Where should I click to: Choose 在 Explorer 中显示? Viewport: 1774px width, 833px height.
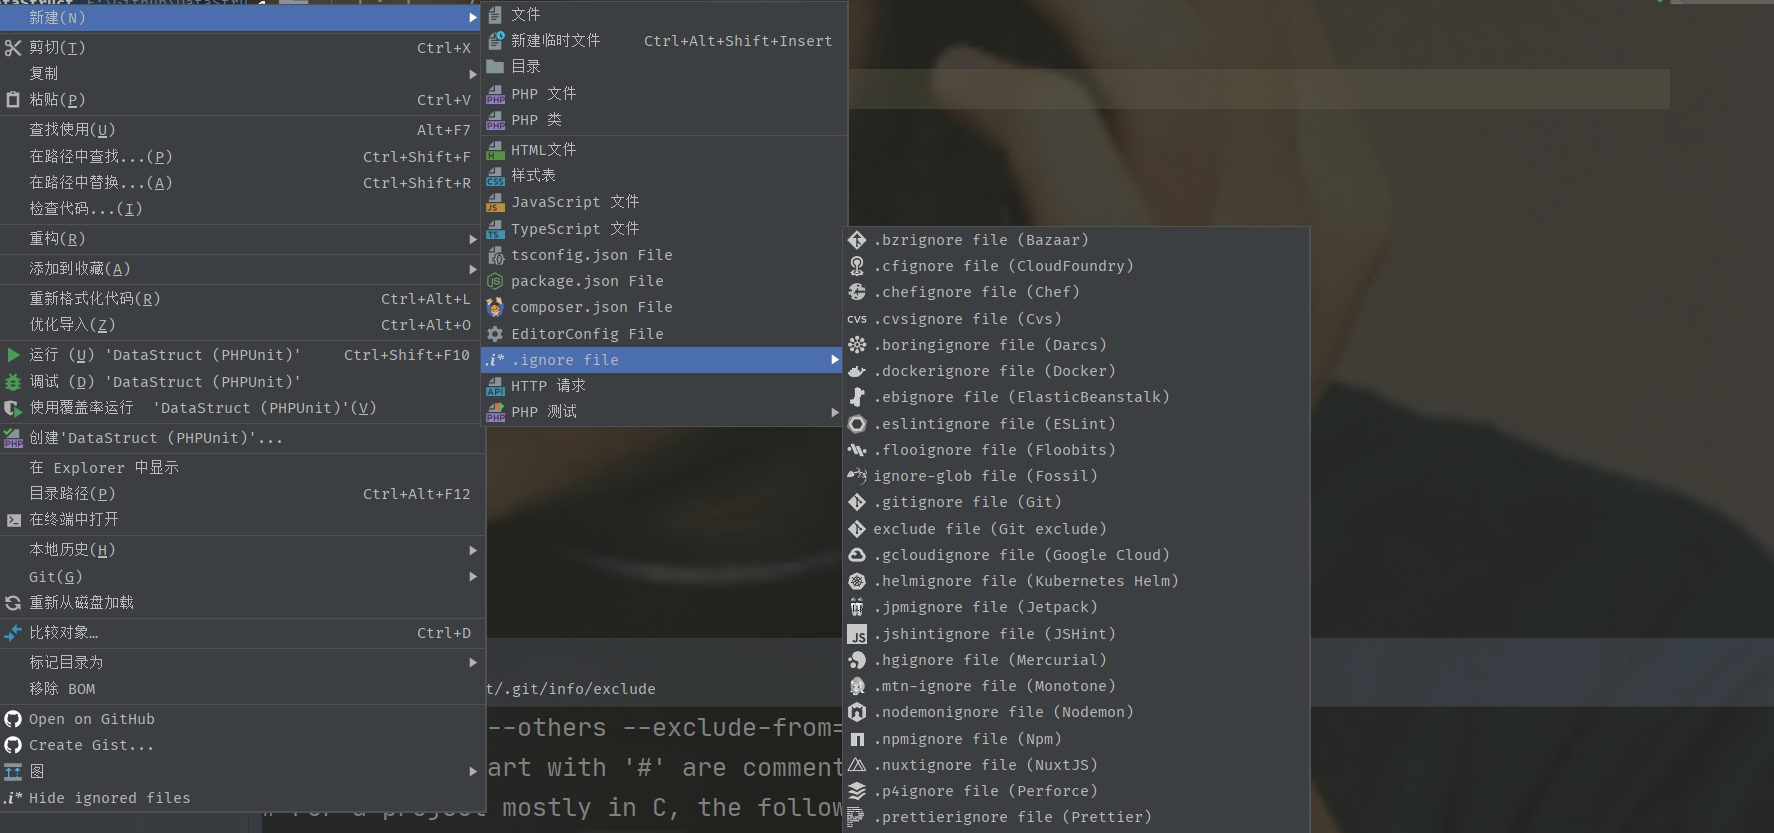[242, 468]
